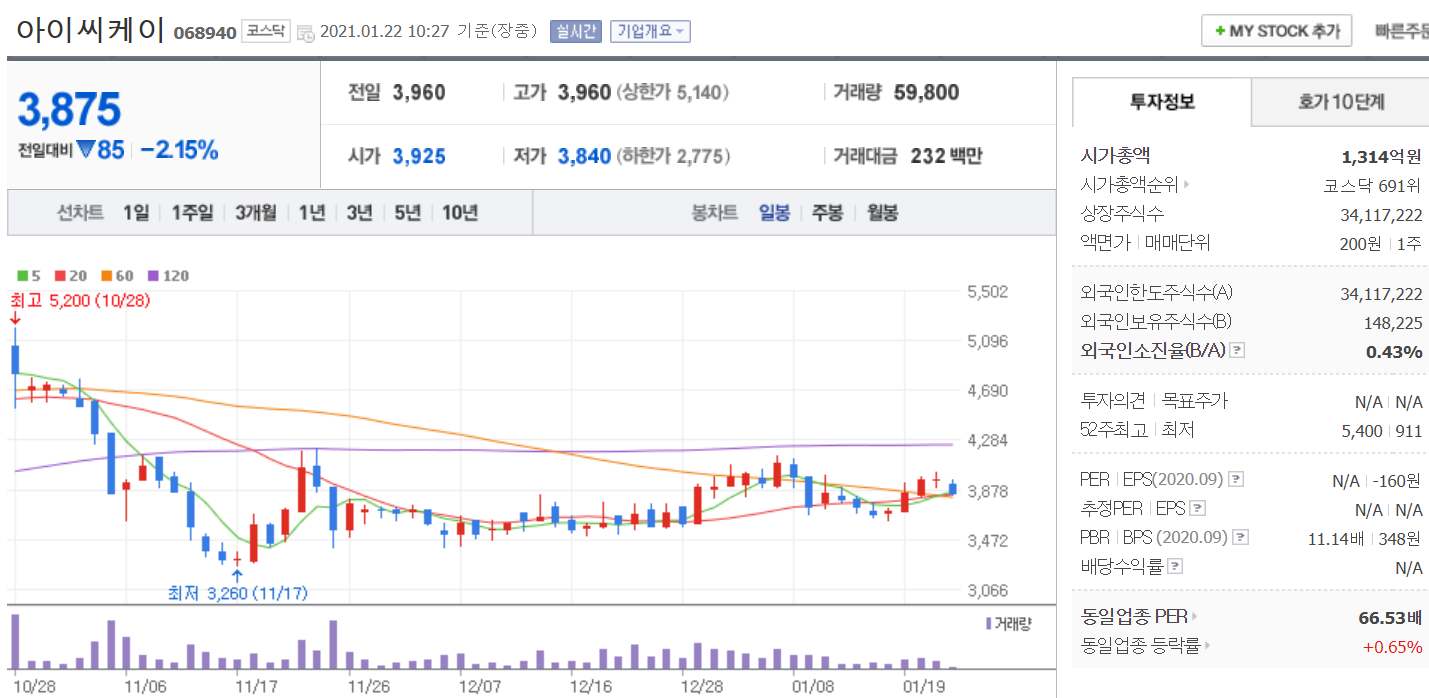The width and height of the screenshot is (1429, 698).
Task: Click help icon next to PBR BPS(2020.09)
Action: point(1240,538)
